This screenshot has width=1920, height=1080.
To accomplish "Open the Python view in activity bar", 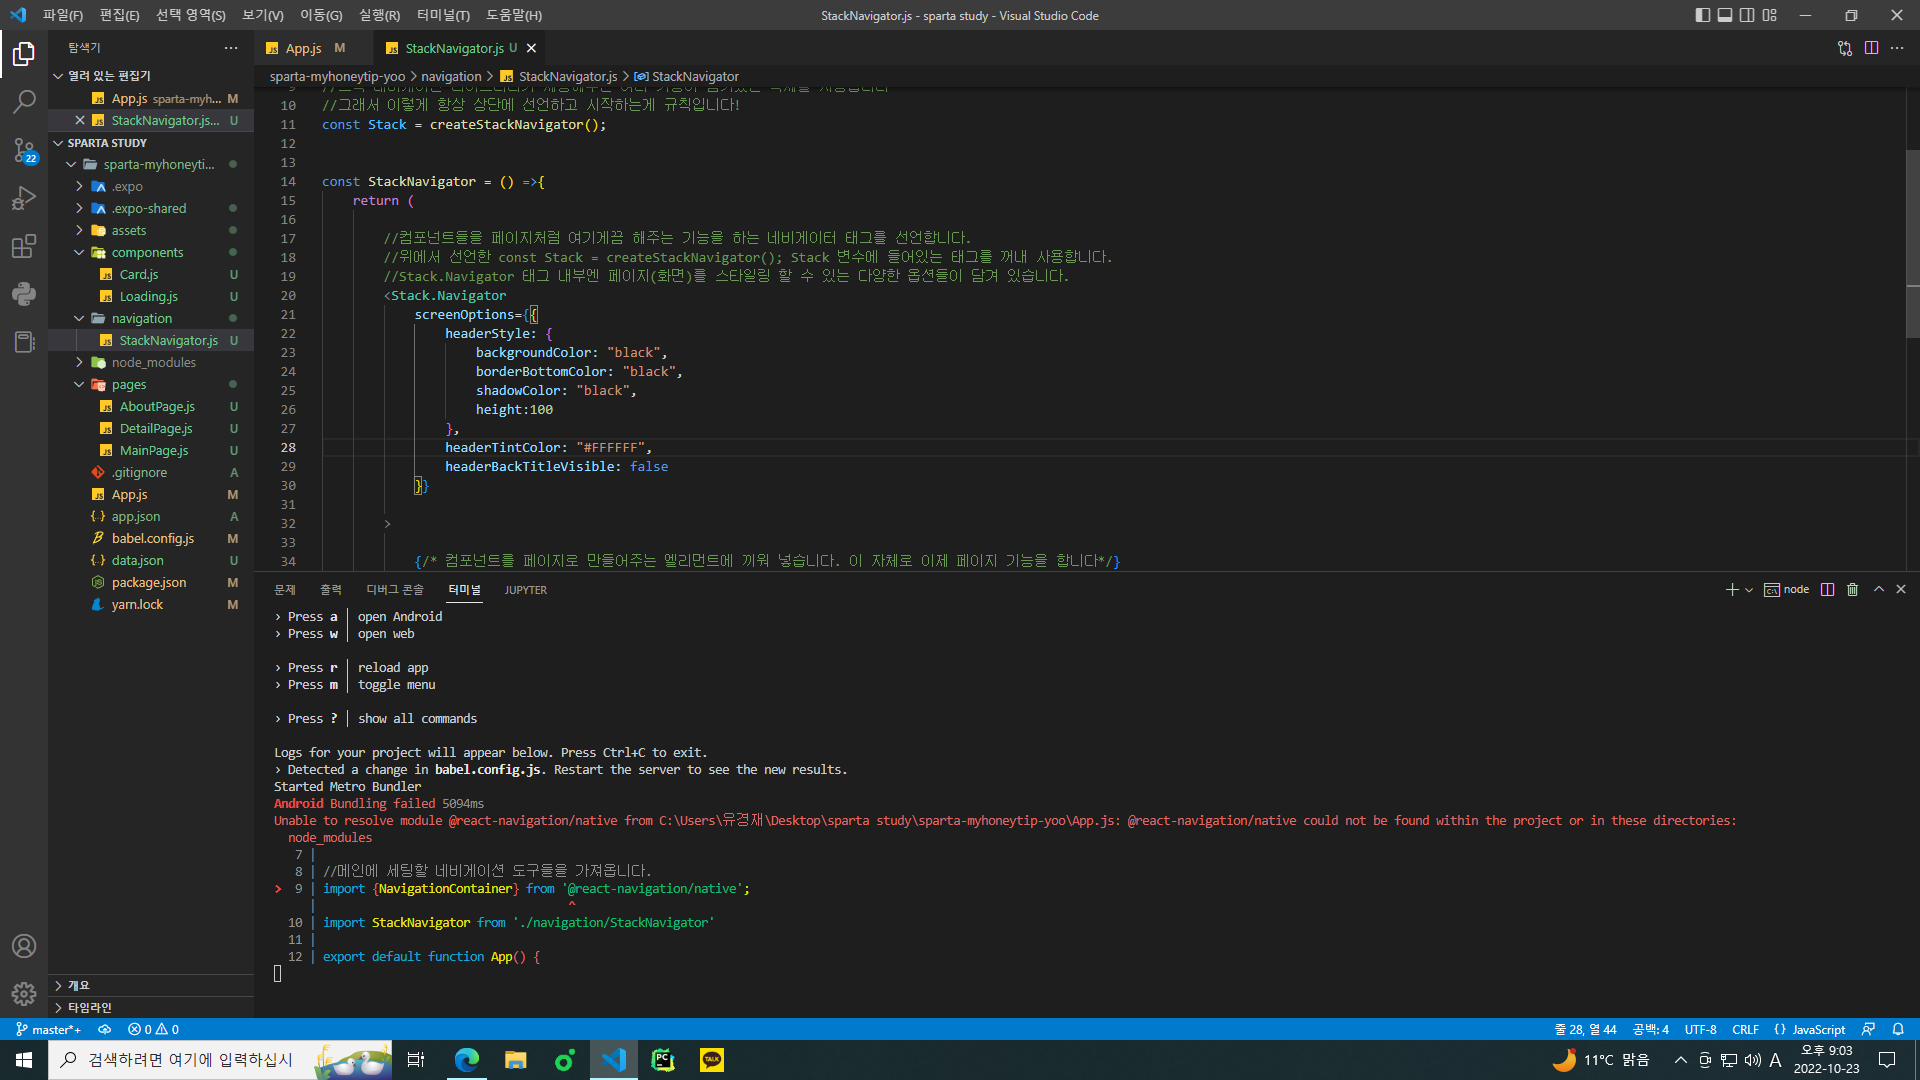I will 24,294.
